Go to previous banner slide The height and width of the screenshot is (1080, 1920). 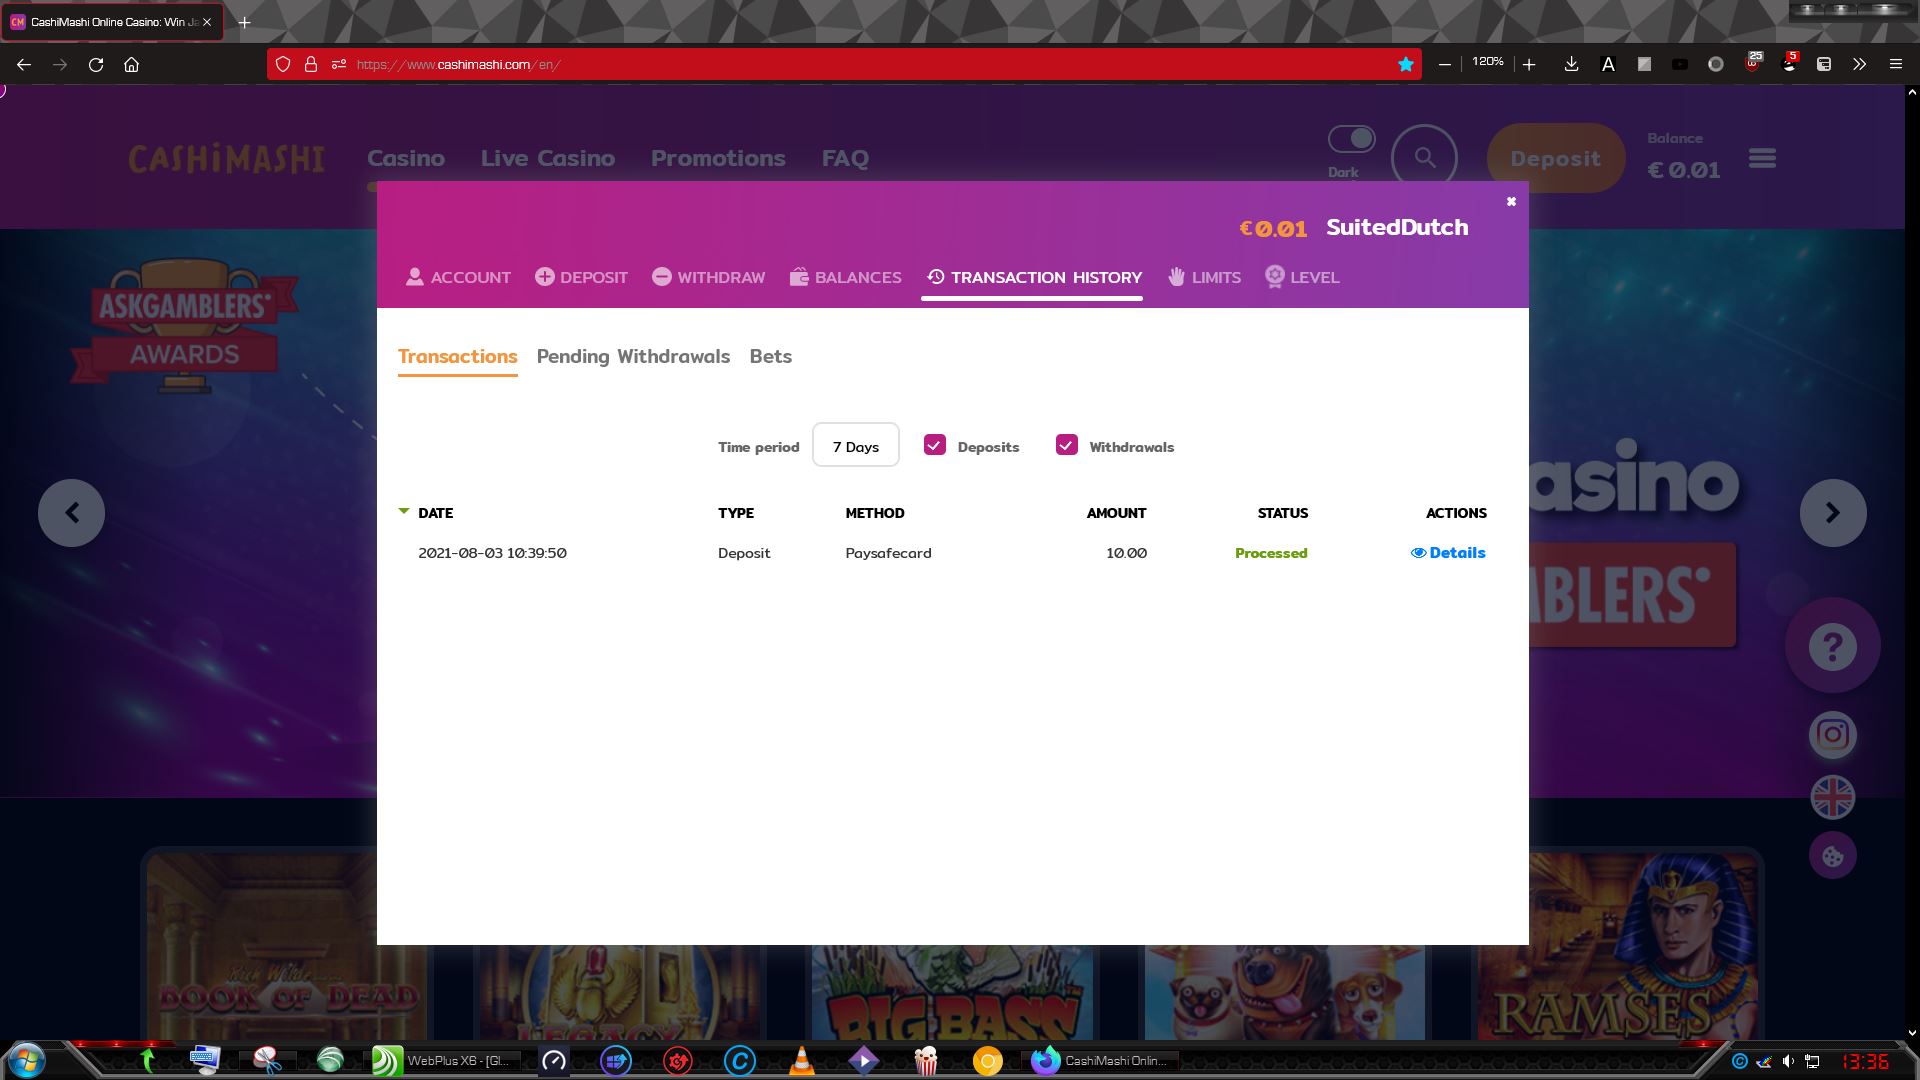point(71,513)
